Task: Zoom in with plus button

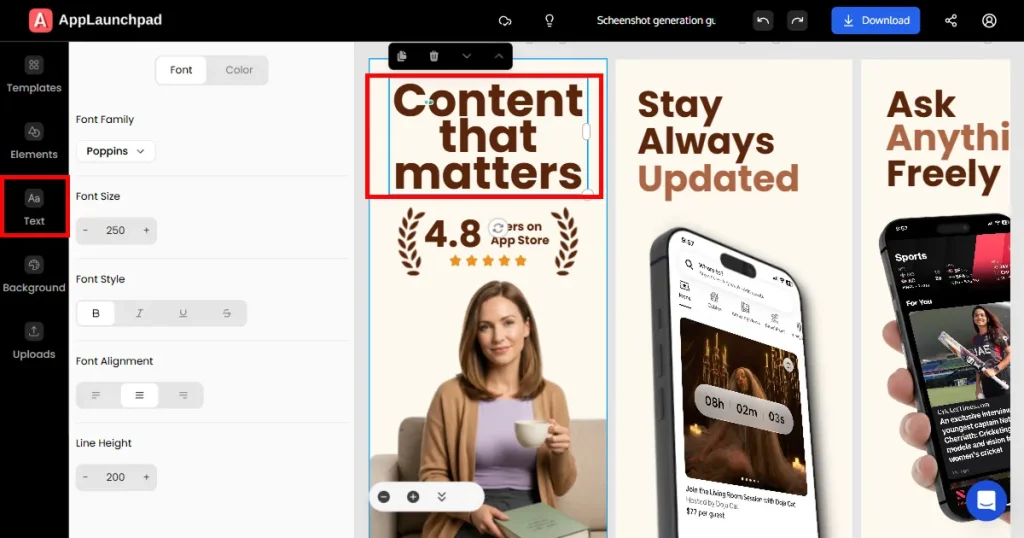Action: point(413,497)
